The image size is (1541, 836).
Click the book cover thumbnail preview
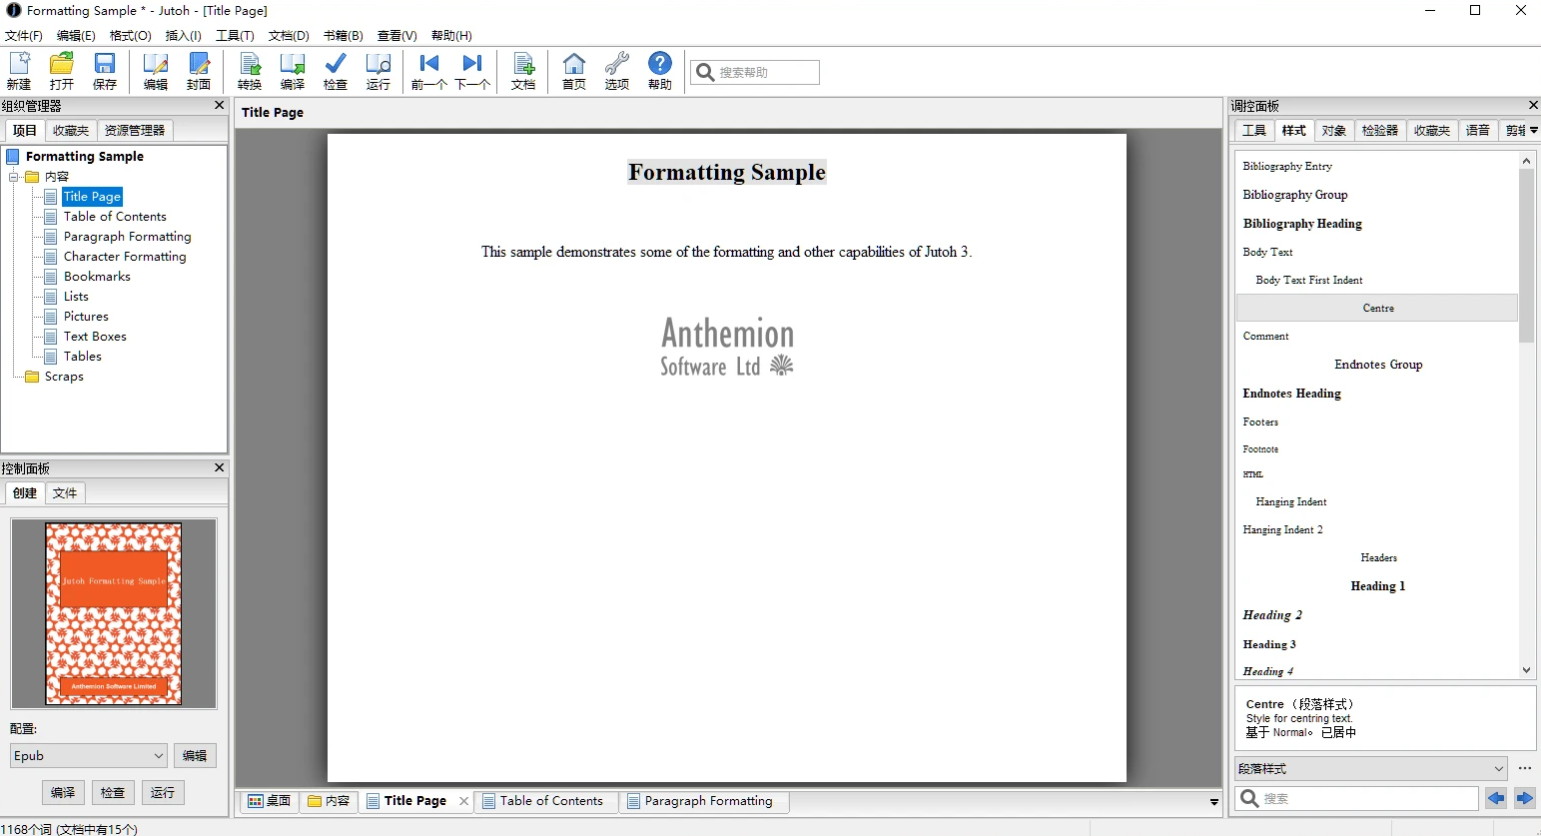coord(113,613)
